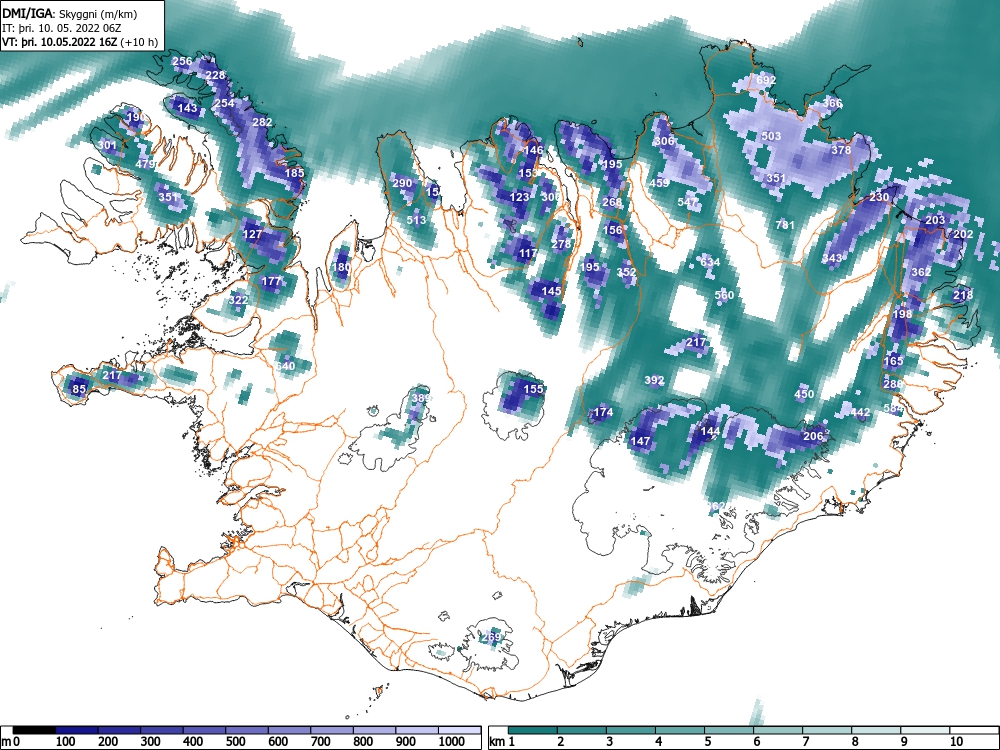The height and width of the screenshot is (750, 1000).
Task: Click the 290 visibility value
Action: [402, 183]
